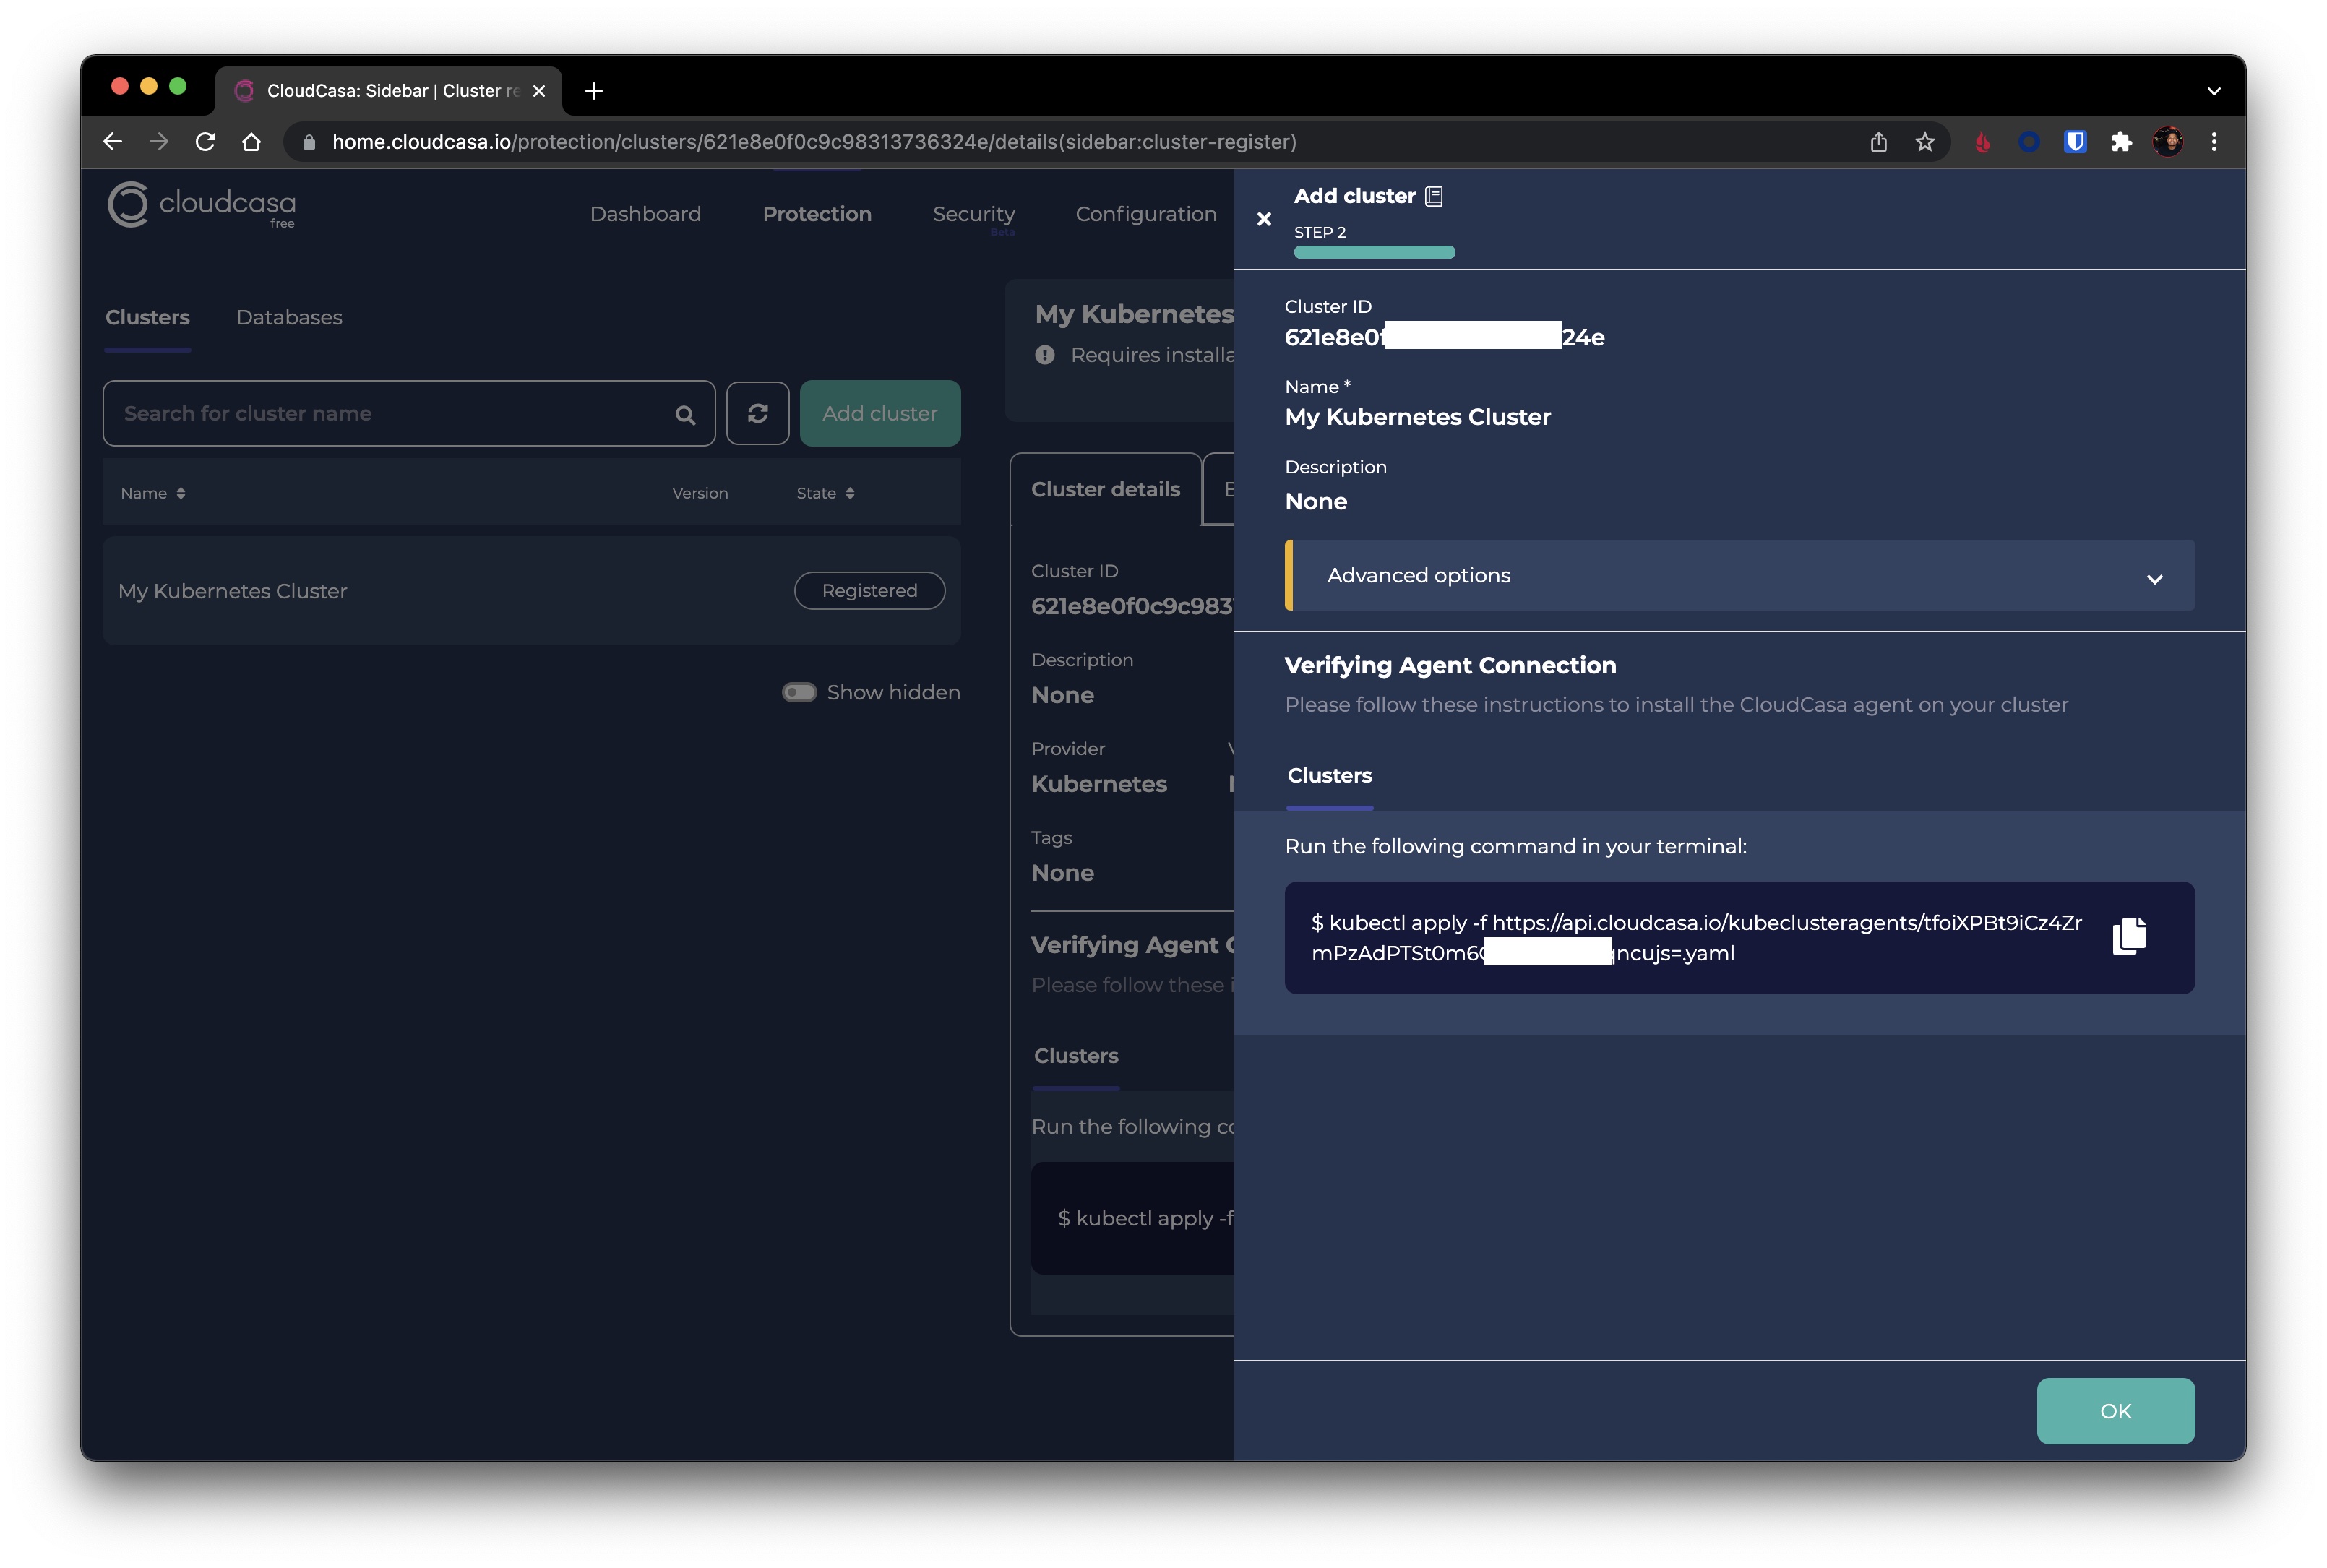Open the documentation icon next to Add cluster
Image resolution: width=2327 pixels, height=1568 pixels.
click(1433, 196)
